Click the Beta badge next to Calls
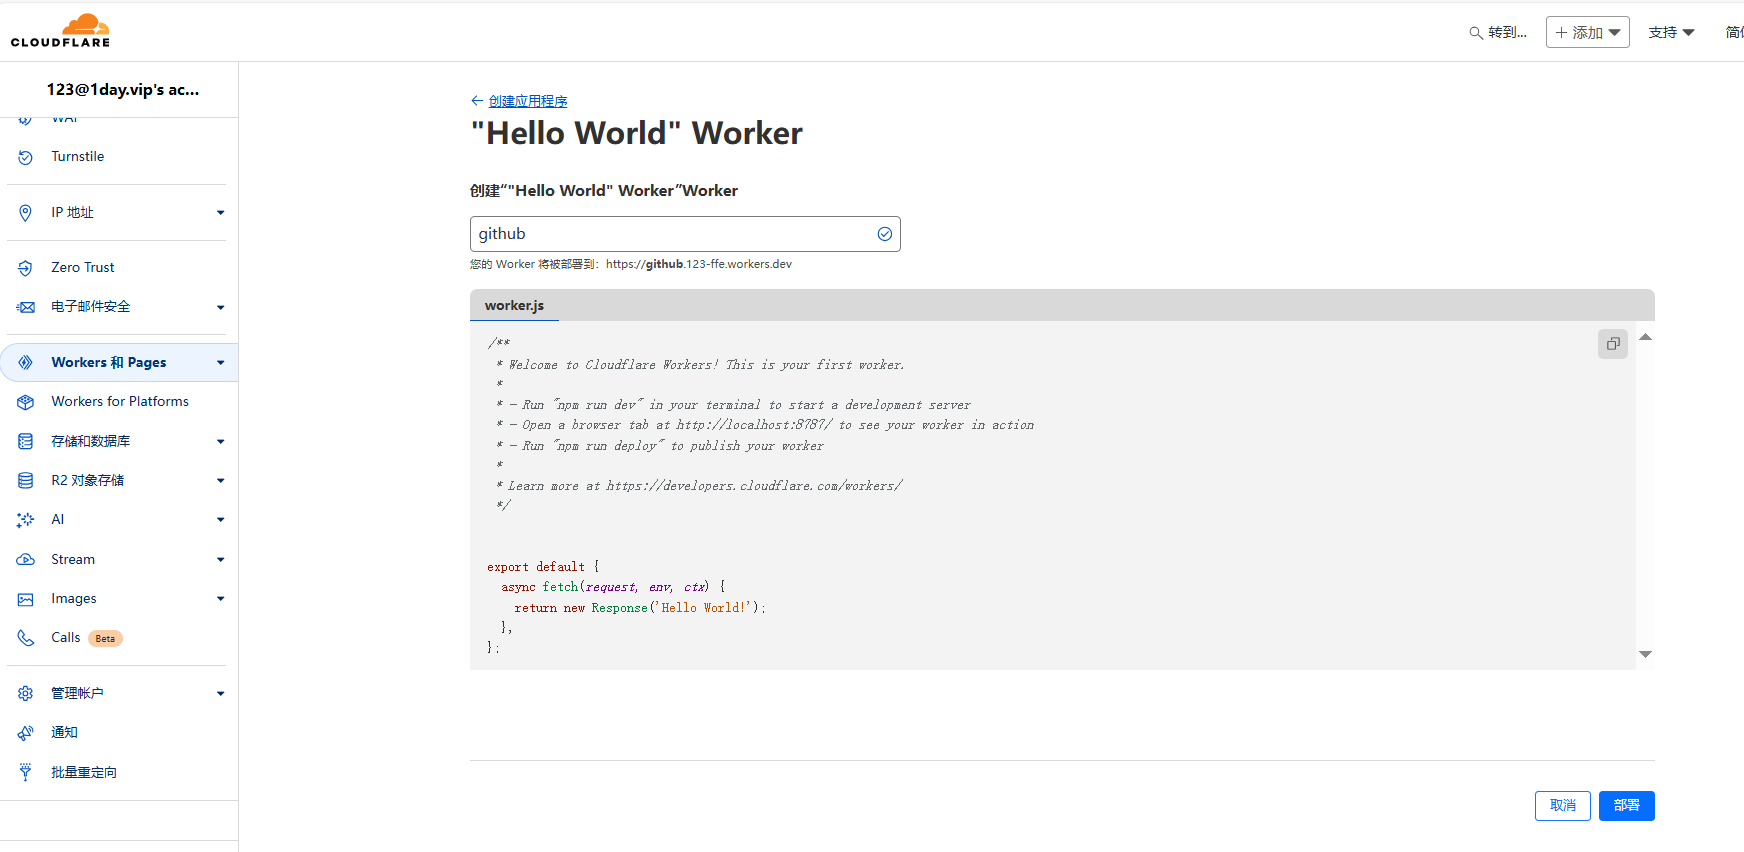The width and height of the screenshot is (1744, 852). pyautogui.click(x=105, y=639)
